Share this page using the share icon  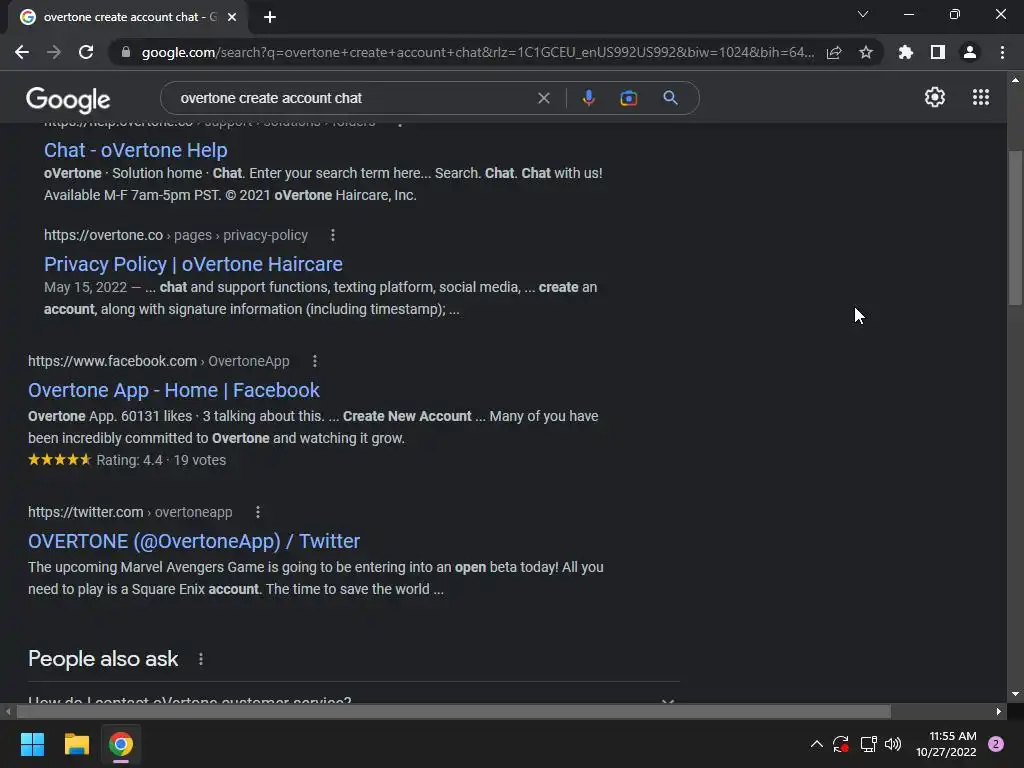tap(834, 52)
